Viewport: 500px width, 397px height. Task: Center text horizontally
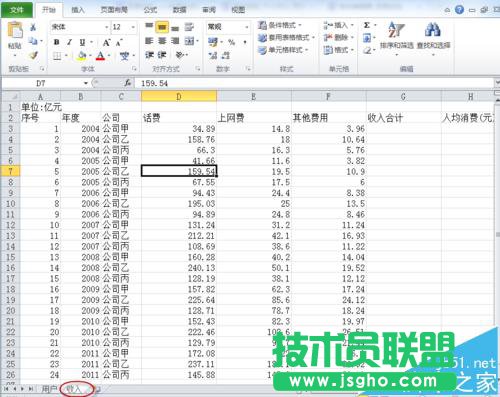pyautogui.click(x=162, y=41)
